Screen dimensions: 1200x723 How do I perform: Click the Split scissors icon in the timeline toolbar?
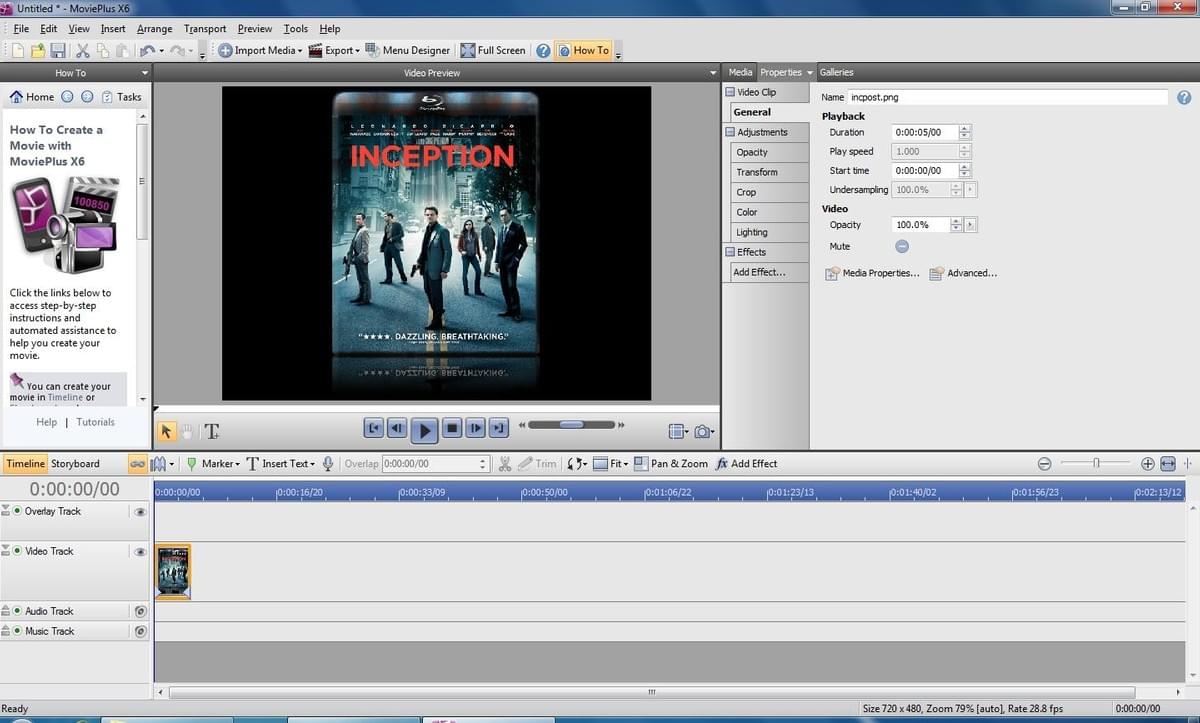coord(504,464)
